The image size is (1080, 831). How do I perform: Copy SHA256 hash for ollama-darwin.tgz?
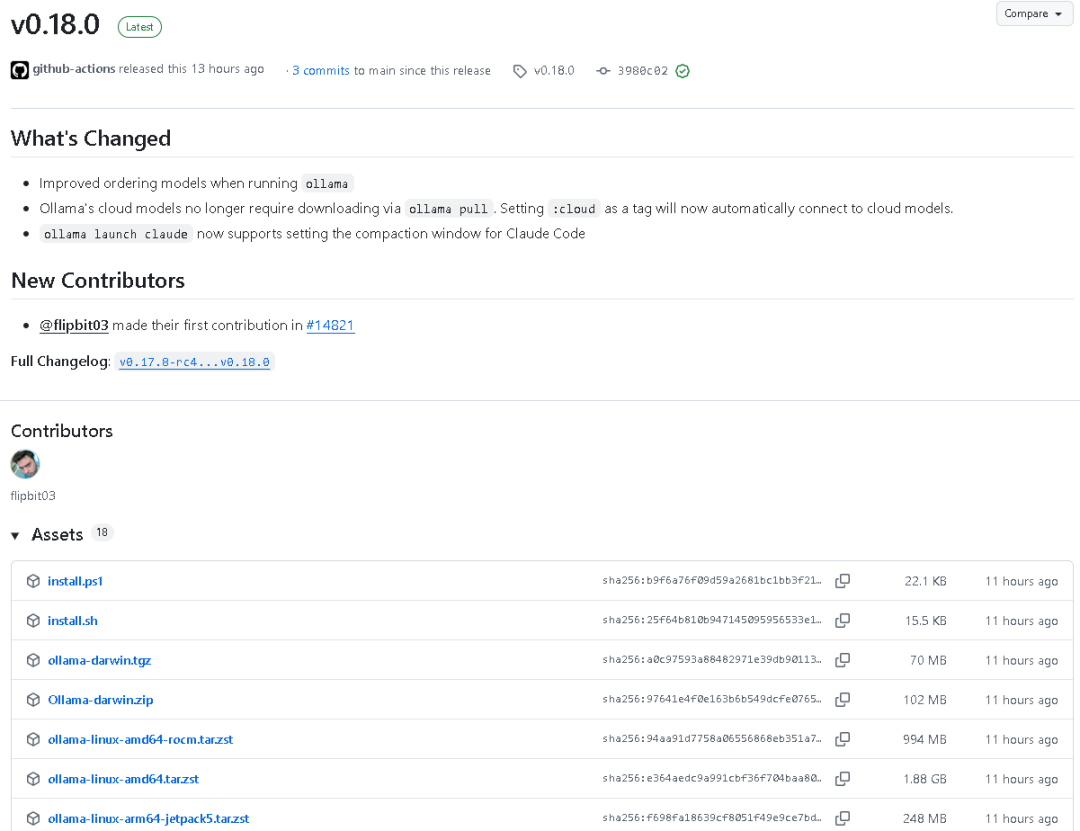coord(843,660)
